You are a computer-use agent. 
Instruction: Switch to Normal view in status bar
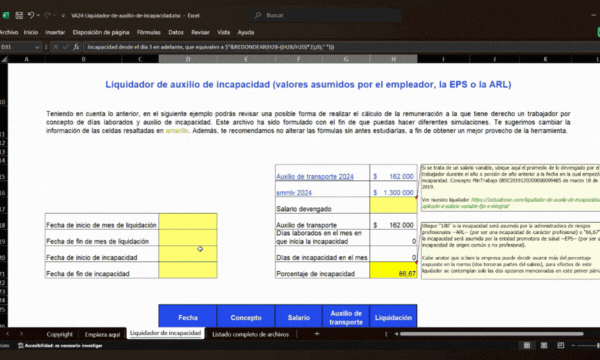527,345
